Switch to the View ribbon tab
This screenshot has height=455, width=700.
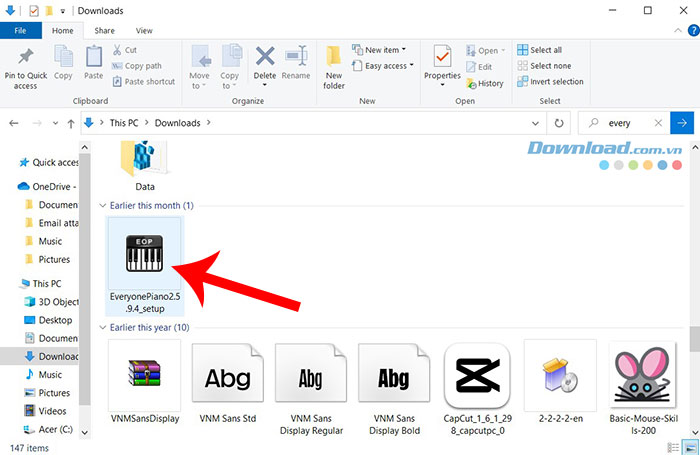click(x=144, y=31)
